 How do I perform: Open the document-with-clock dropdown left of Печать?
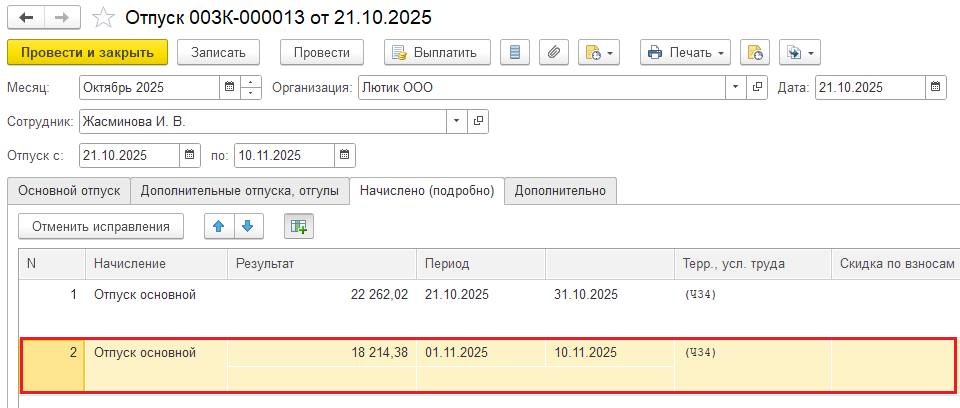pyautogui.click(x=599, y=53)
